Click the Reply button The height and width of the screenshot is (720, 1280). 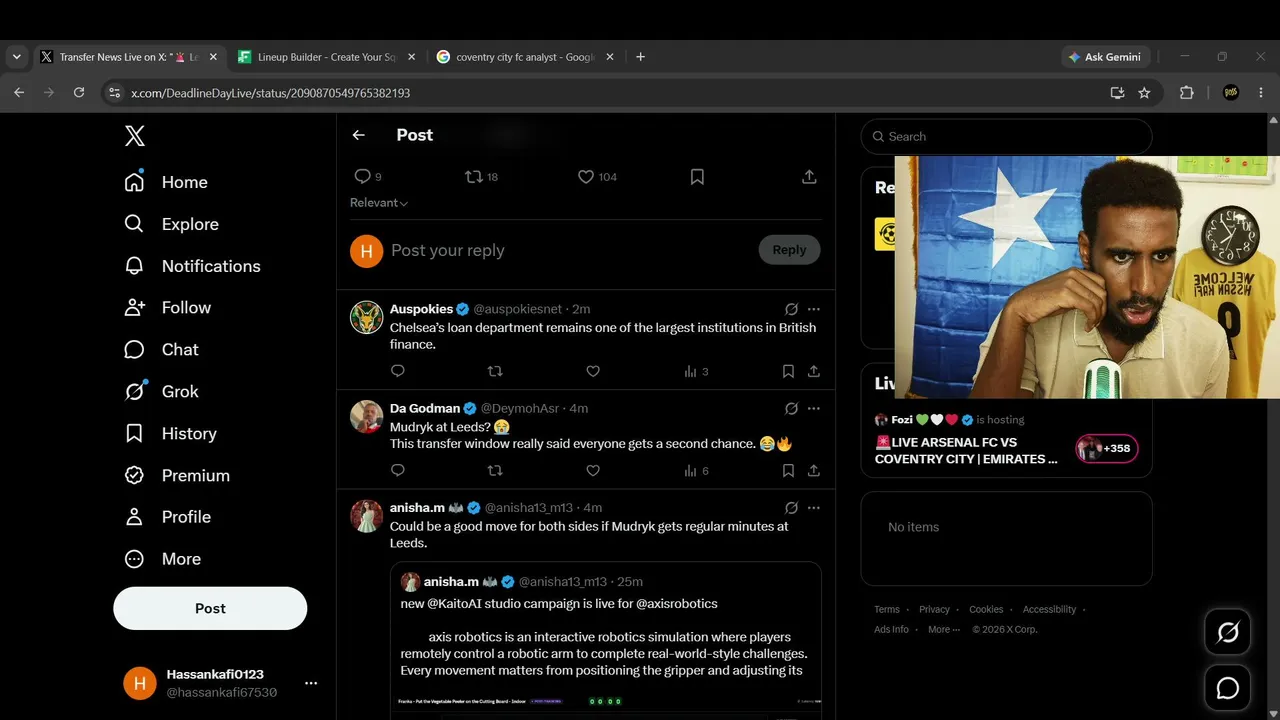click(789, 250)
